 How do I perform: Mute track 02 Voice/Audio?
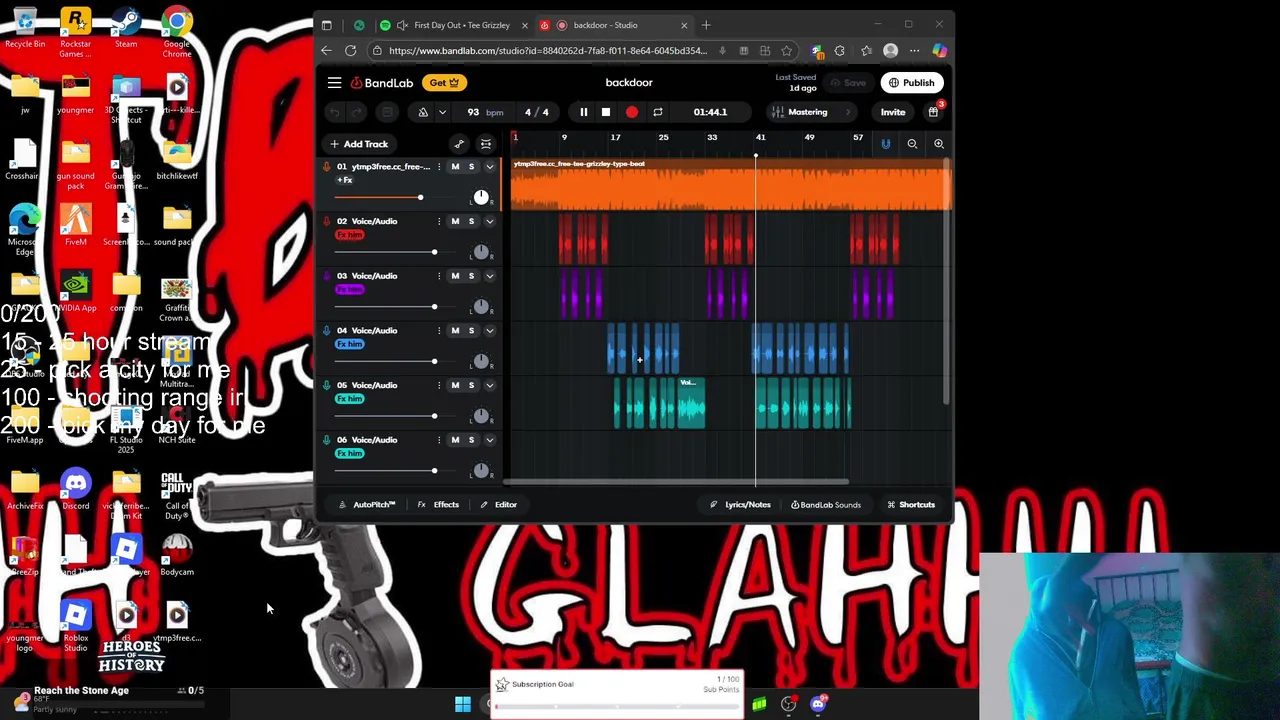tap(455, 221)
